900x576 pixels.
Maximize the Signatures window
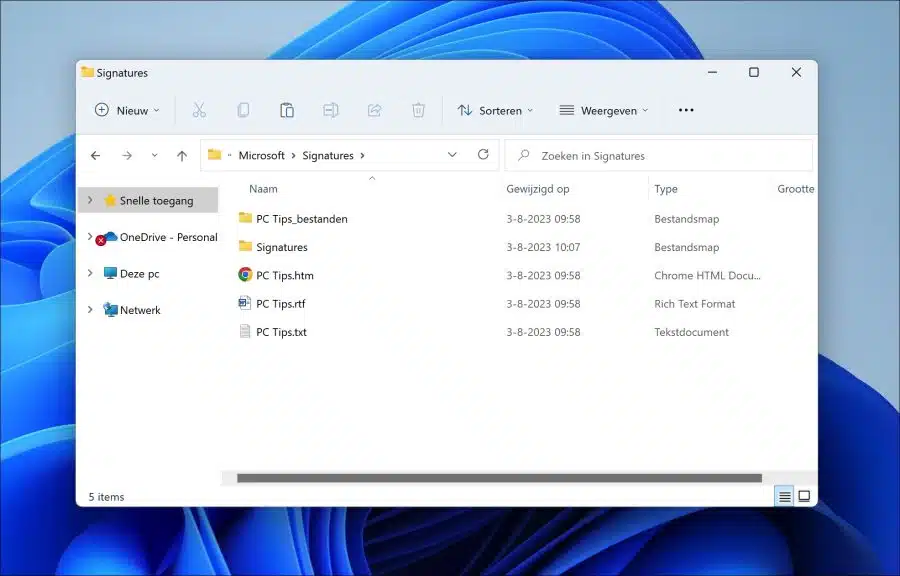[754, 72]
